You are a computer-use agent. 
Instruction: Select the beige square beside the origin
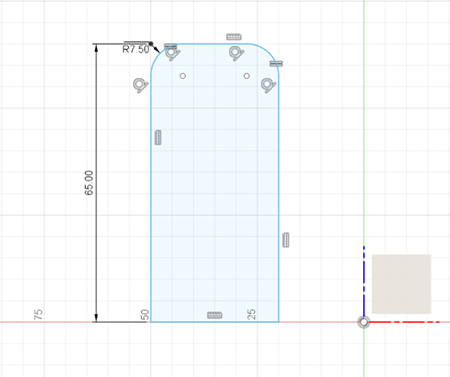pos(401,284)
